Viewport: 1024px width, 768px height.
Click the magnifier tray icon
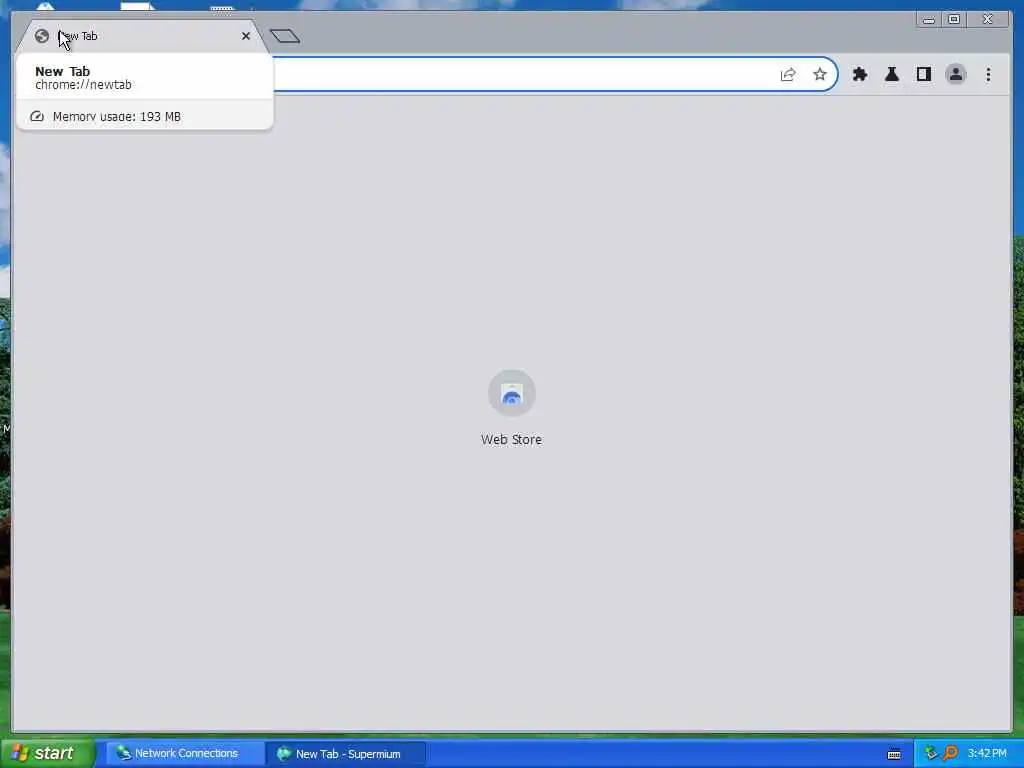[950, 753]
